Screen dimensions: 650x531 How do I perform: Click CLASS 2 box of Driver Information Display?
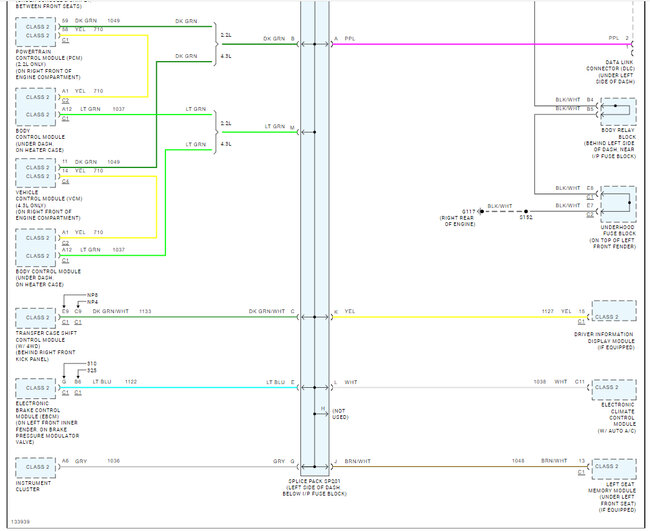614,310
